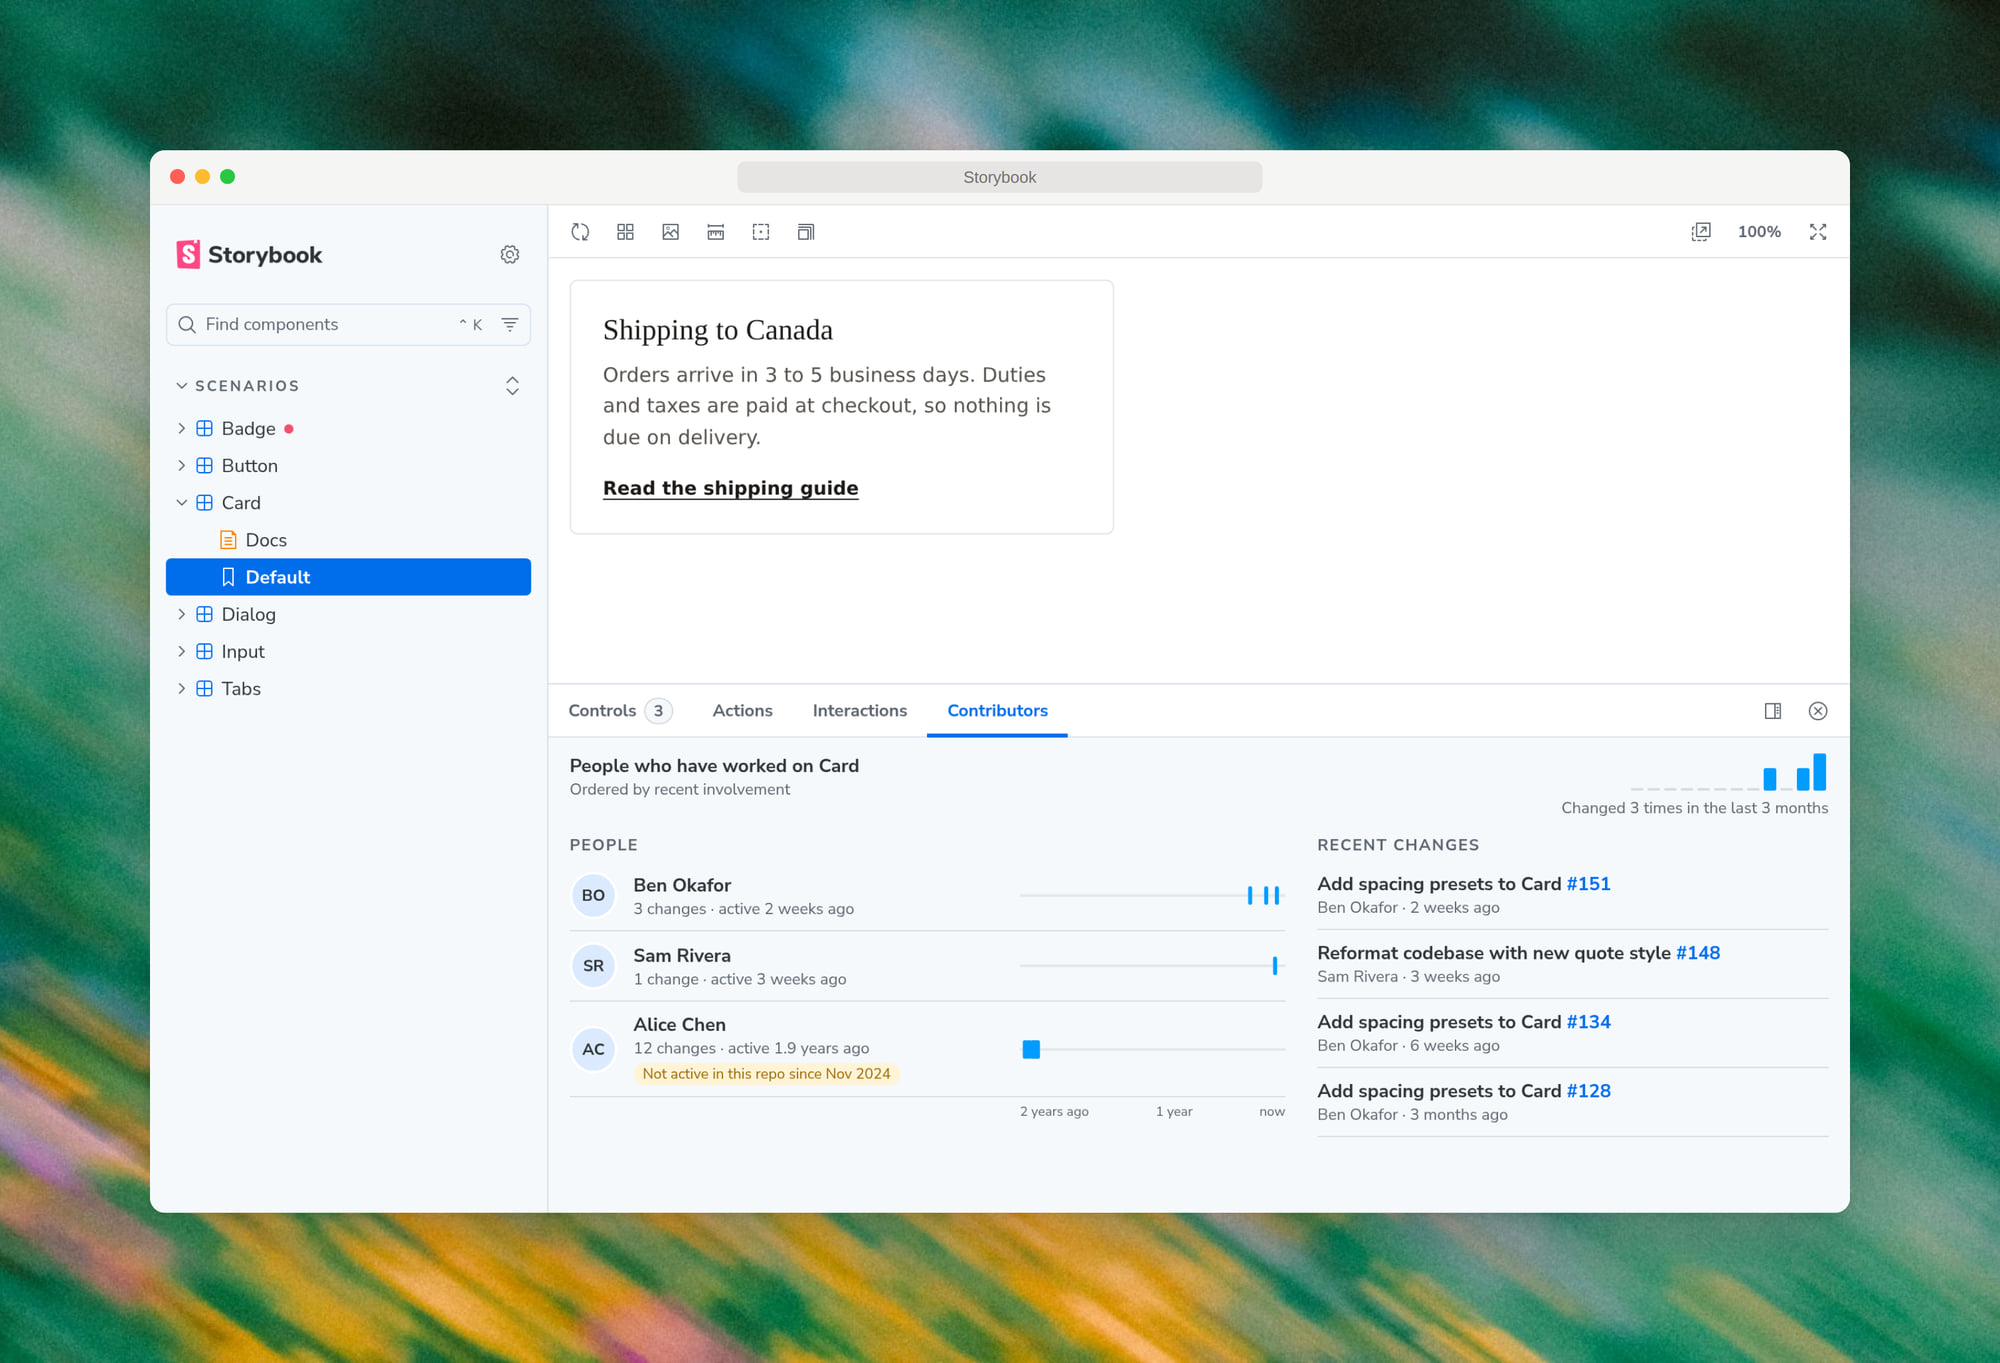
Task: Open Storybook settings gear
Action: coord(510,255)
